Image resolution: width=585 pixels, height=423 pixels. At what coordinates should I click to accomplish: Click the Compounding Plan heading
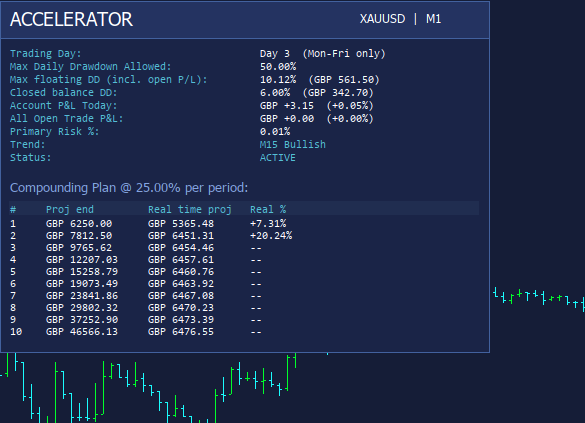point(129,188)
